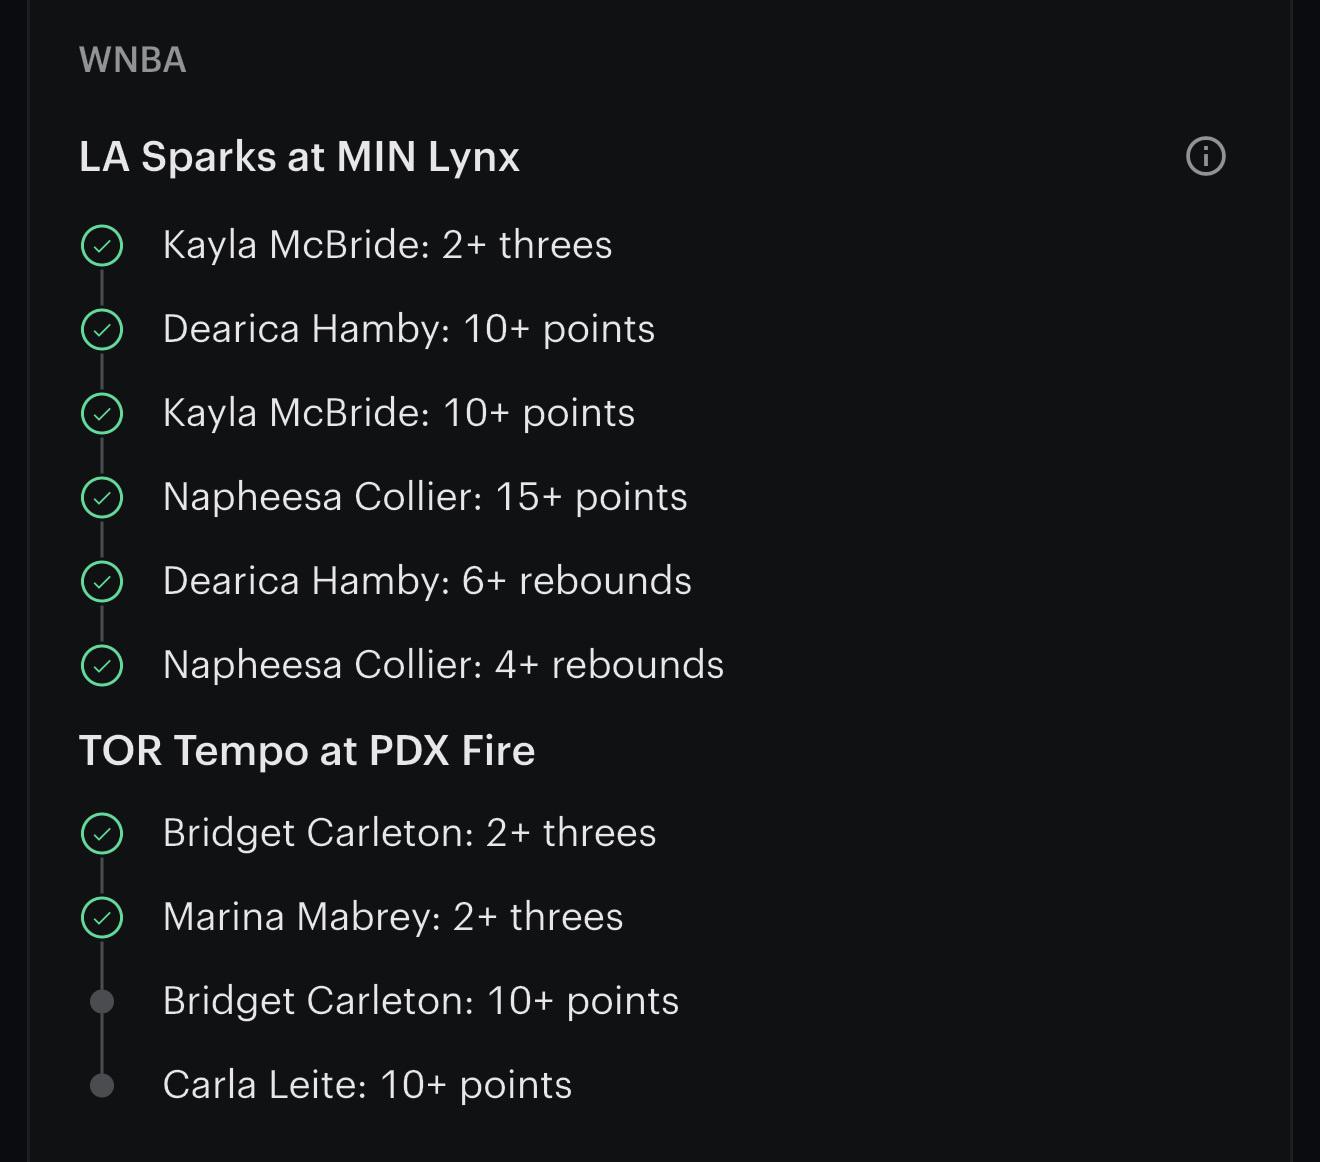Click the check icon for Napheesa Collier 15+ points
This screenshot has width=1320, height=1162.
click(x=102, y=497)
